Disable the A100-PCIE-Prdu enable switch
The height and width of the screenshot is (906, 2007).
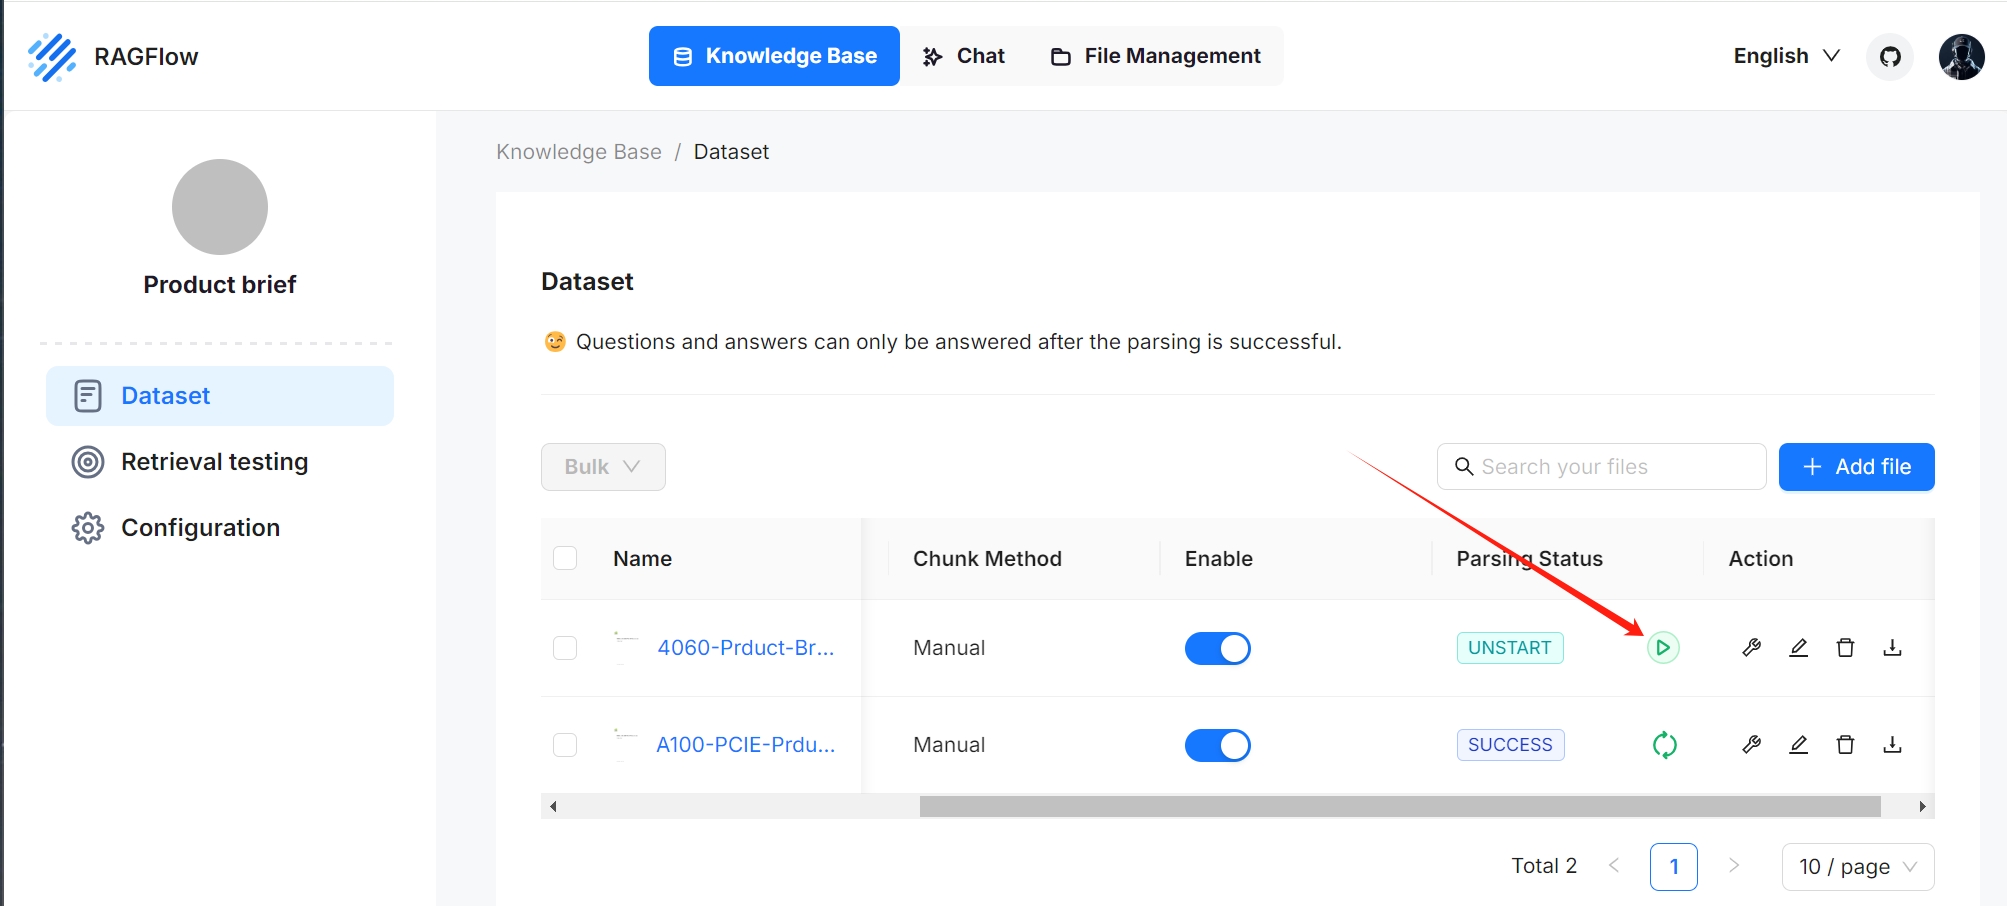point(1218,745)
